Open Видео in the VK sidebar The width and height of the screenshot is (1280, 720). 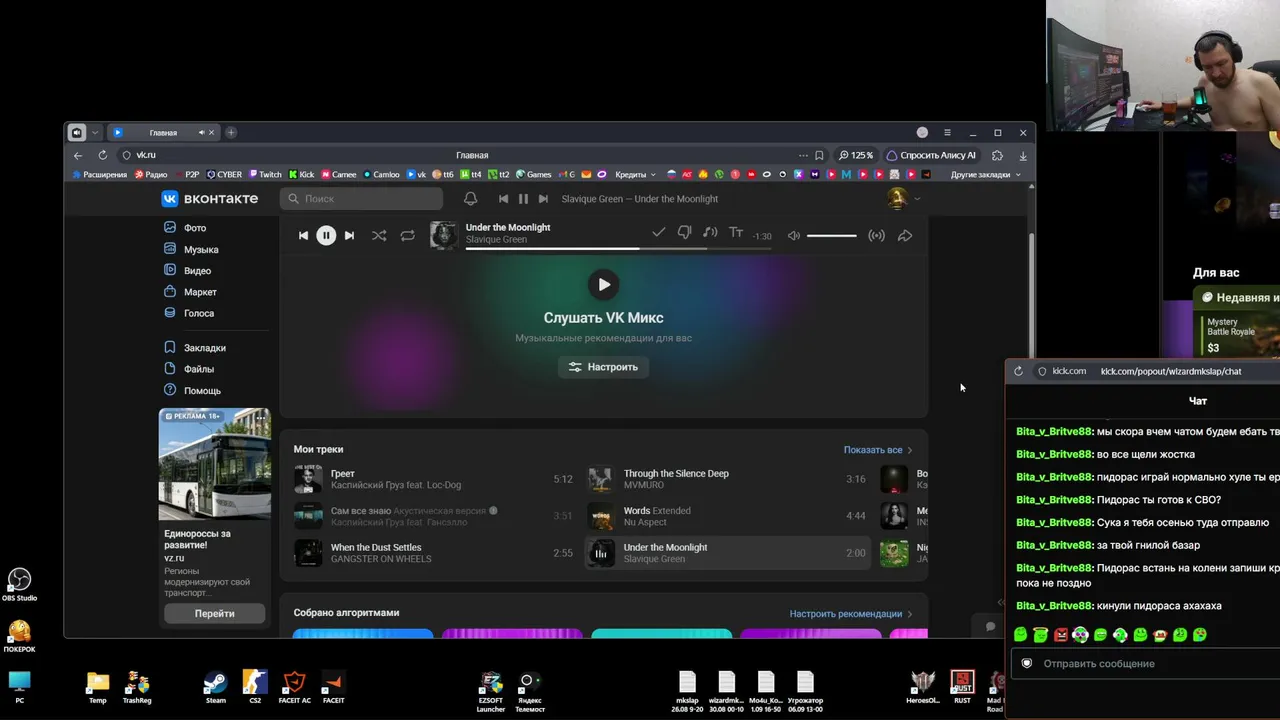[197, 271]
